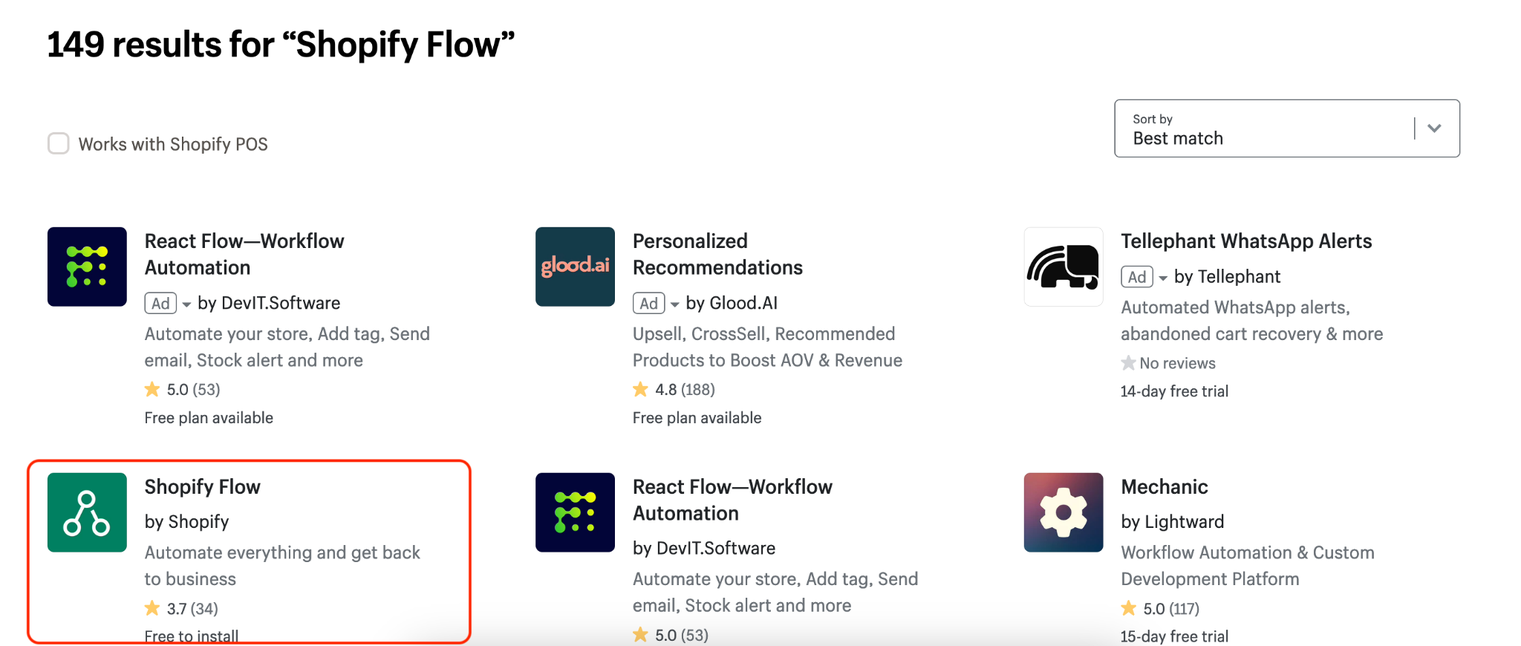Open the Shopify Flow app title link

pyautogui.click(x=202, y=487)
